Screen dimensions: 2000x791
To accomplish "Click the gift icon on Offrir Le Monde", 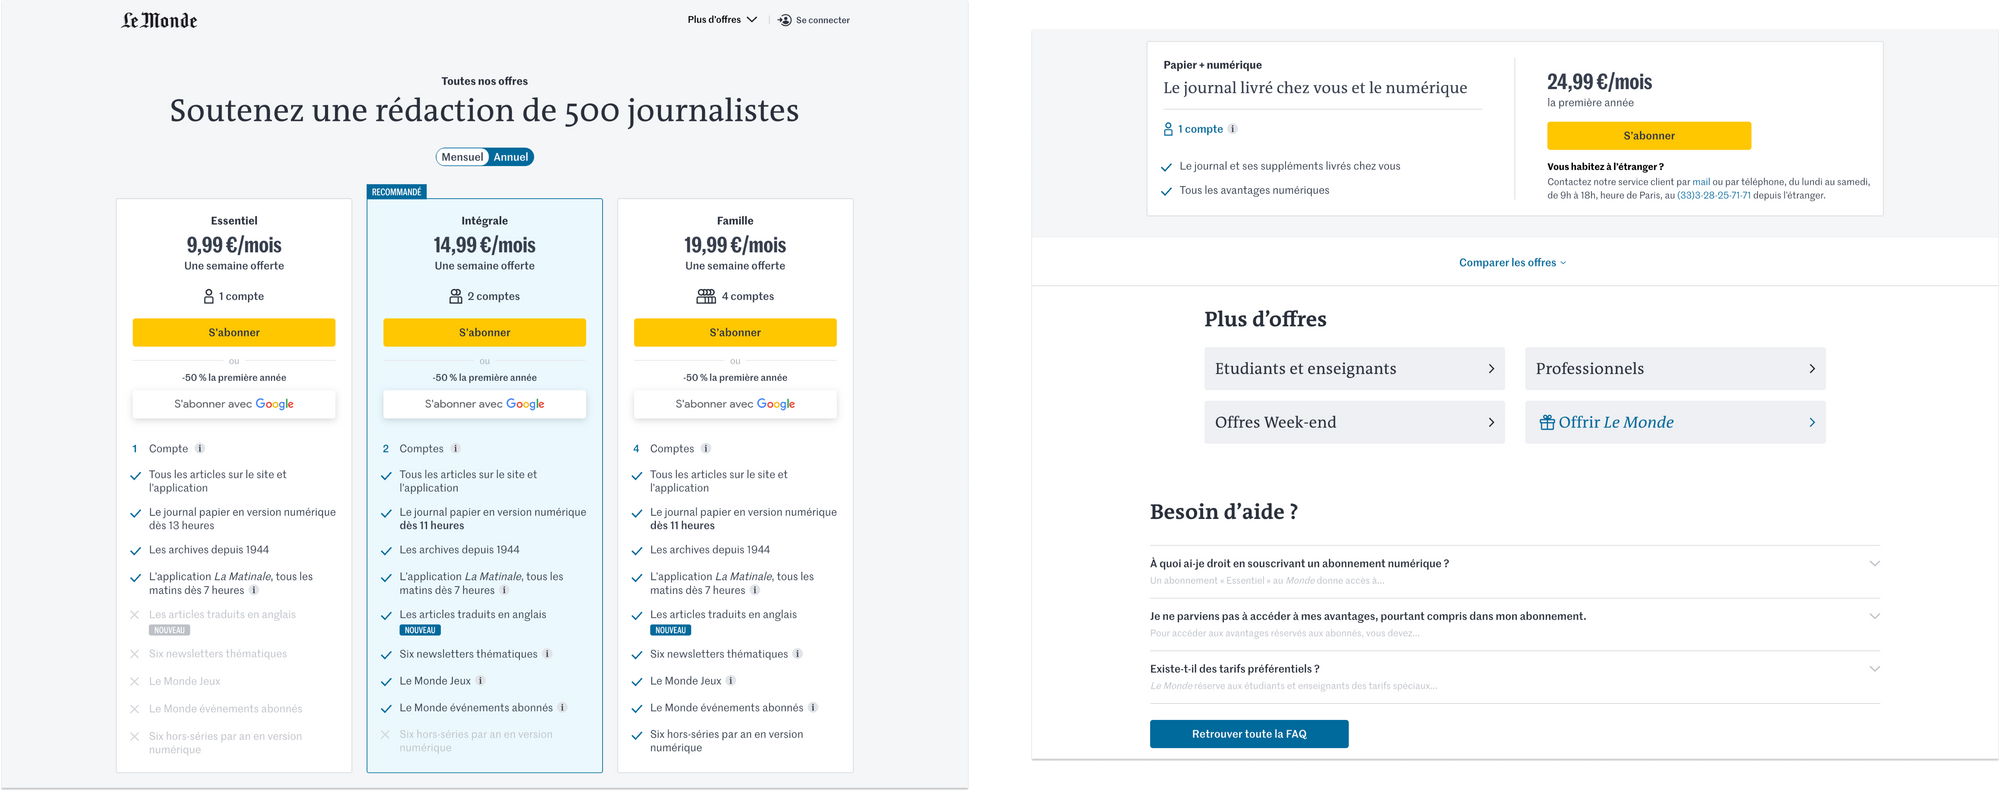I will click(x=1547, y=422).
